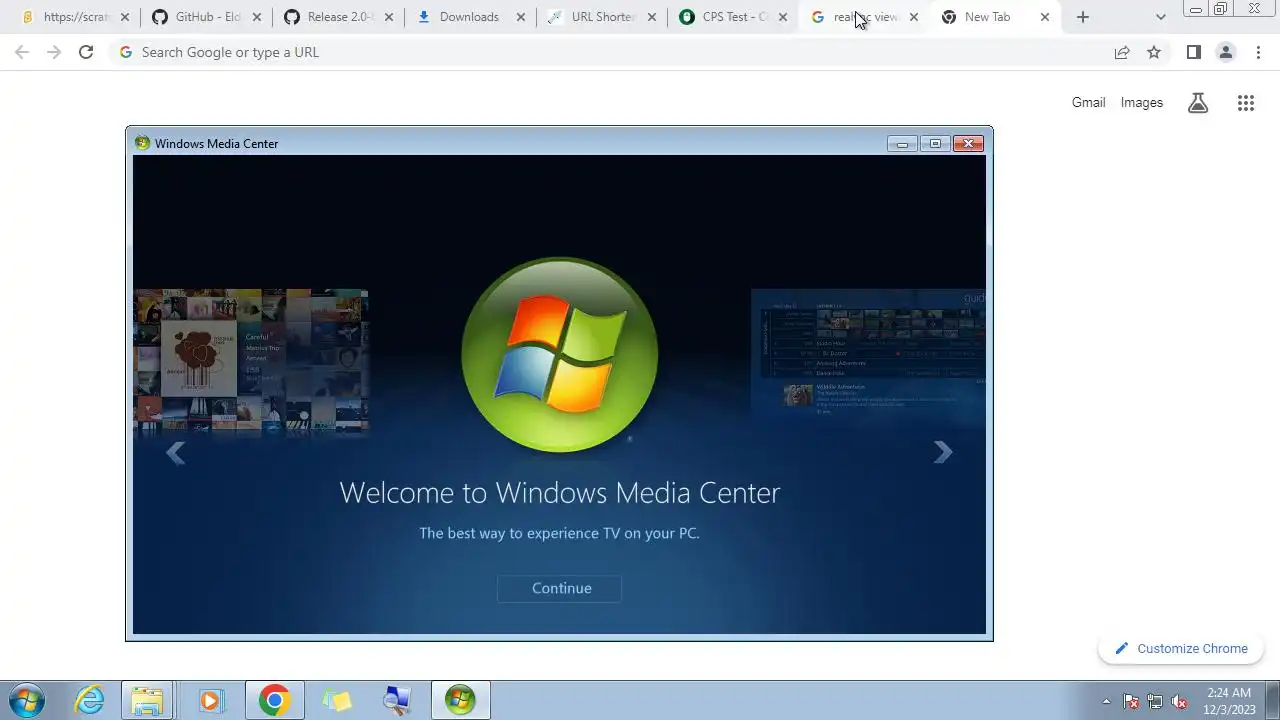
Task: Close the GitHub - Eld tab
Action: pos(257,17)
